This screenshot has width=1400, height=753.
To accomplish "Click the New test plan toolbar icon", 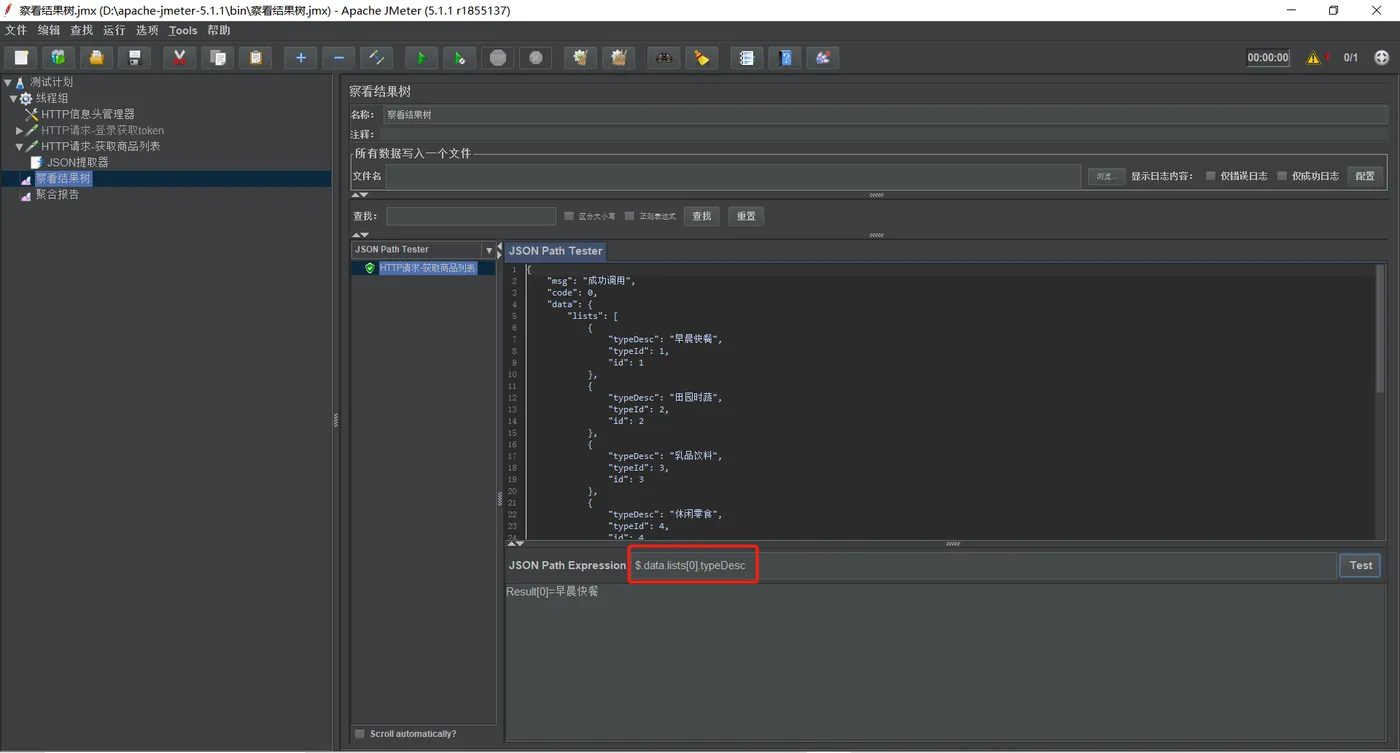I will click(21, 58).
